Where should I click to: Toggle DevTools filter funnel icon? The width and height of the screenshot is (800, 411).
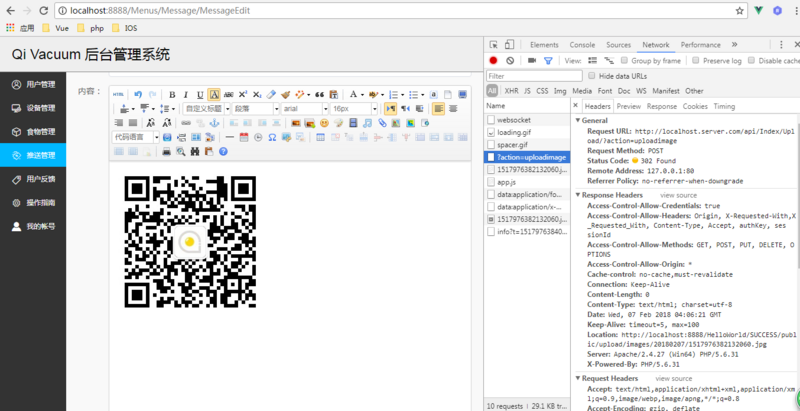tap(548, 61)
